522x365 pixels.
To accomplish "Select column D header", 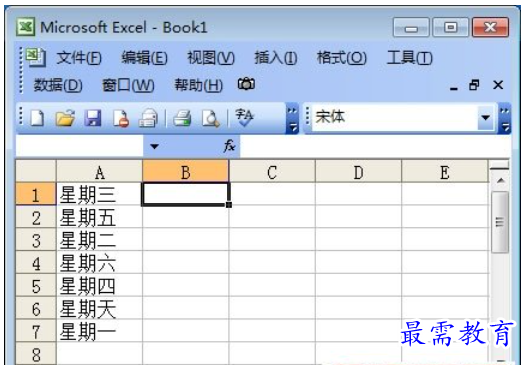I will tap(358, 172).
